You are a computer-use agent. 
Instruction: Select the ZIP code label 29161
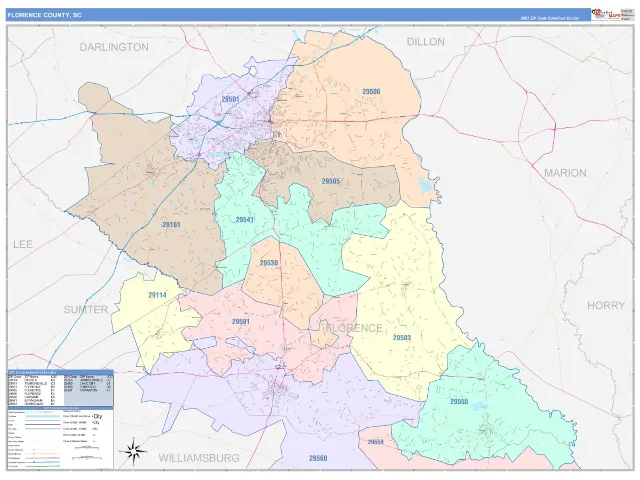(x=171, y=224)
